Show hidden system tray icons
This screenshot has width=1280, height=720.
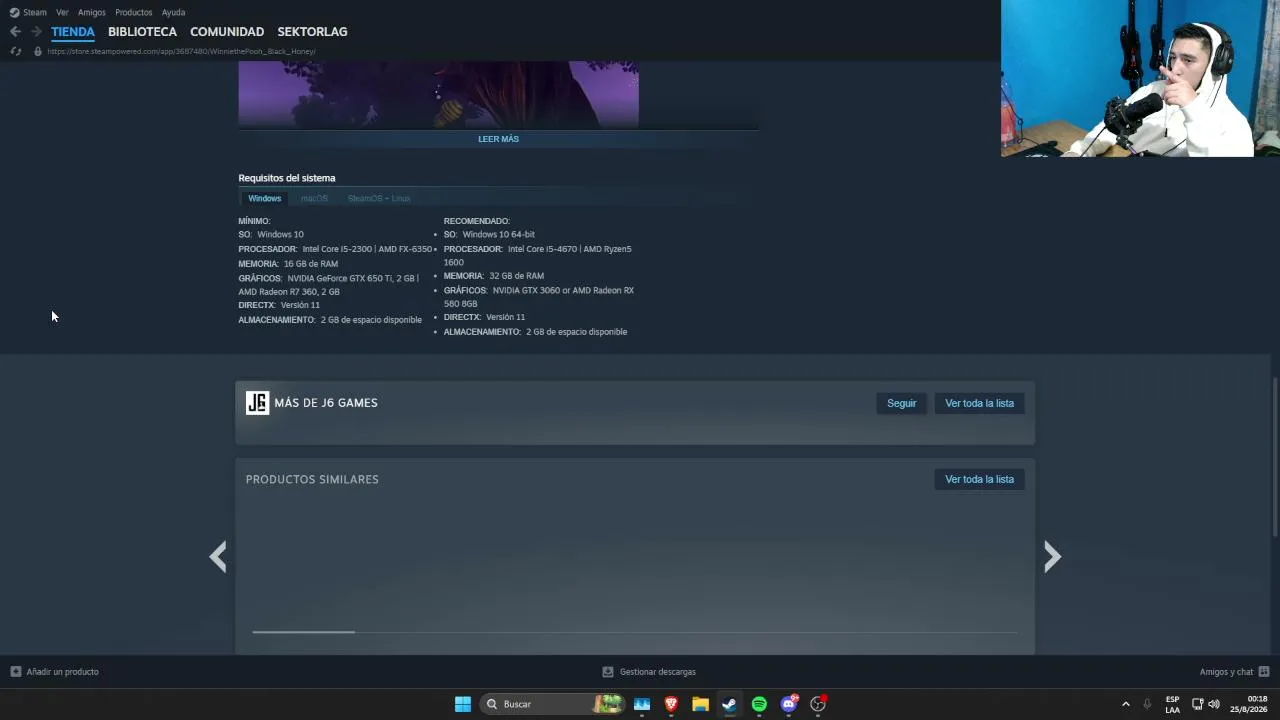point(1125,704)
